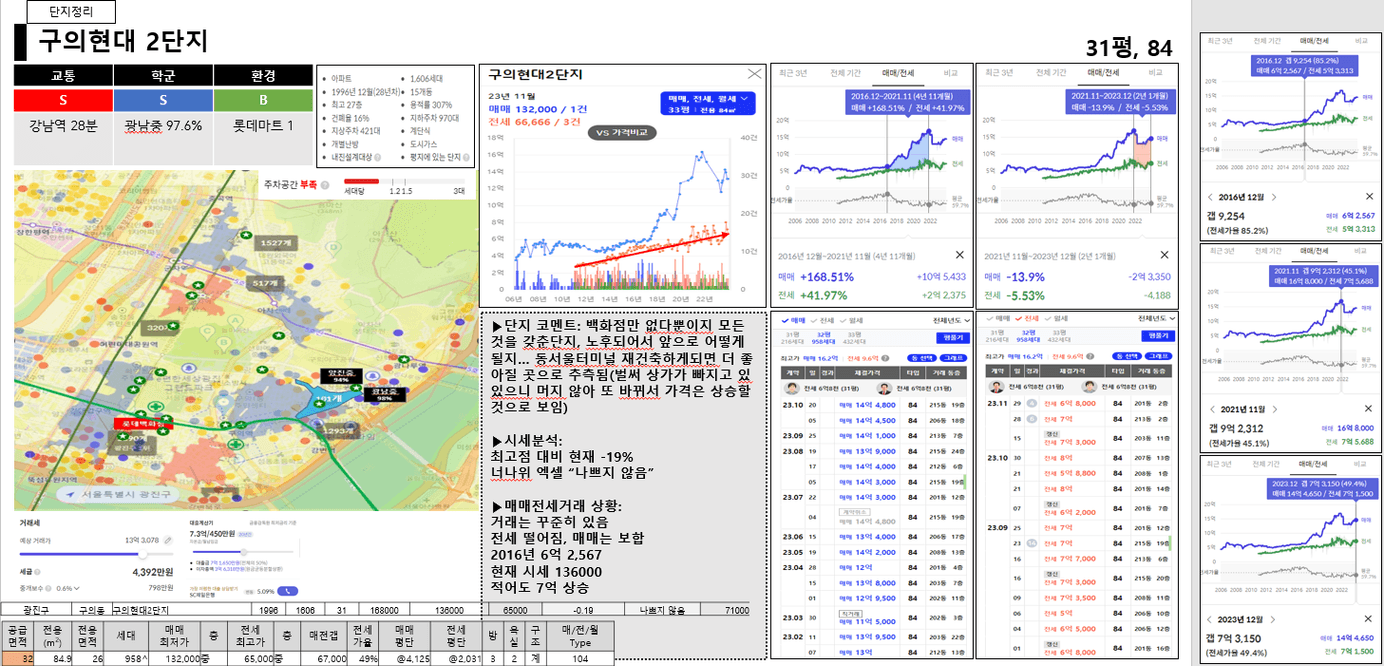1384x666 pixels.
Task: Click the info icon next to 세금
Action: coord(37,573)
